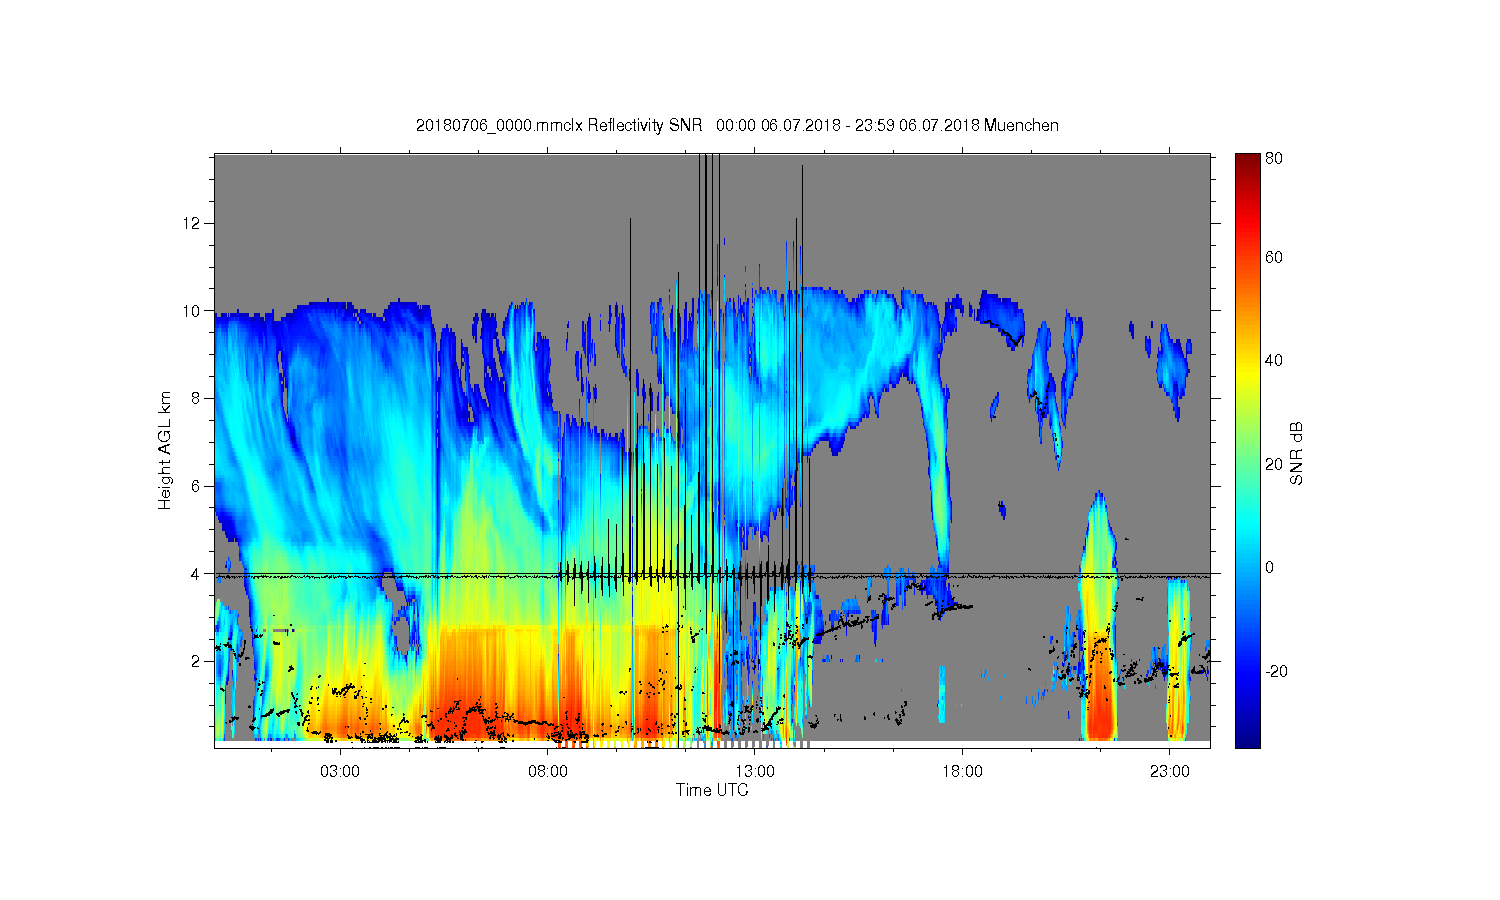Viewport: 1500px width, 900px height.
Task: Click the yellow region of the colorbar
Action: point(1247,375)
